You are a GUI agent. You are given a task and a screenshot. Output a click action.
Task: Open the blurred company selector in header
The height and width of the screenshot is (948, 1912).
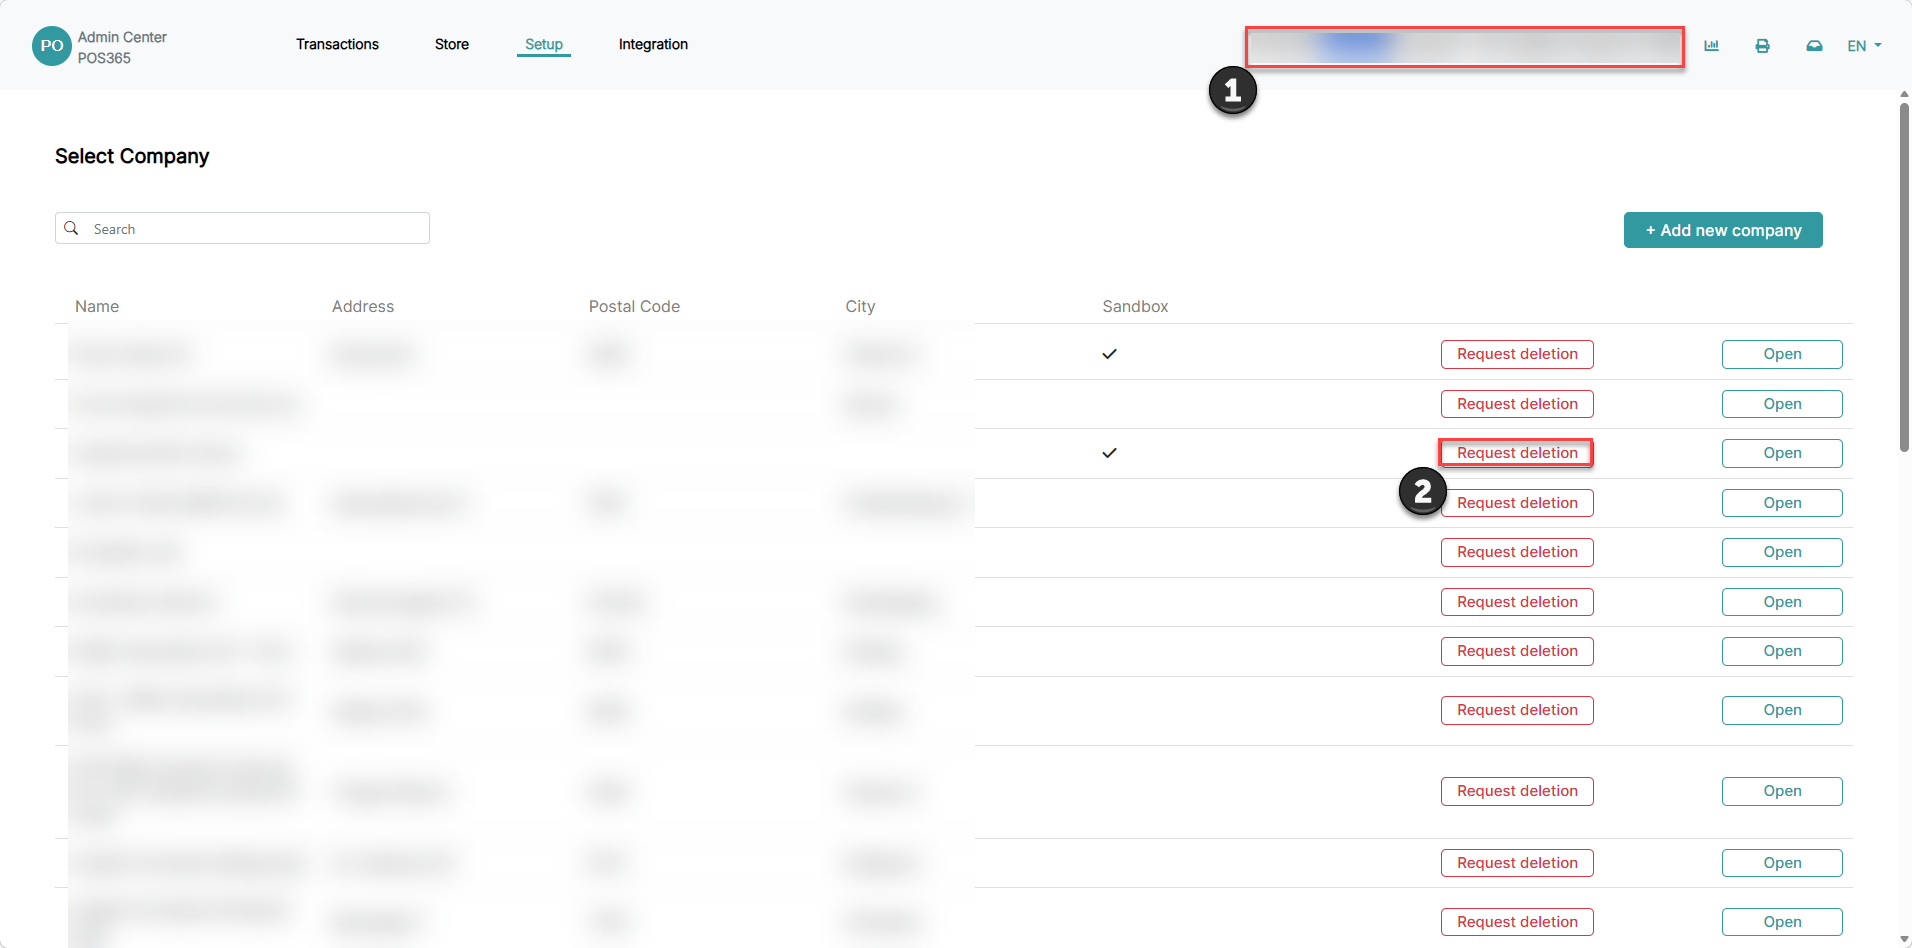click(x=1465, y=47)
